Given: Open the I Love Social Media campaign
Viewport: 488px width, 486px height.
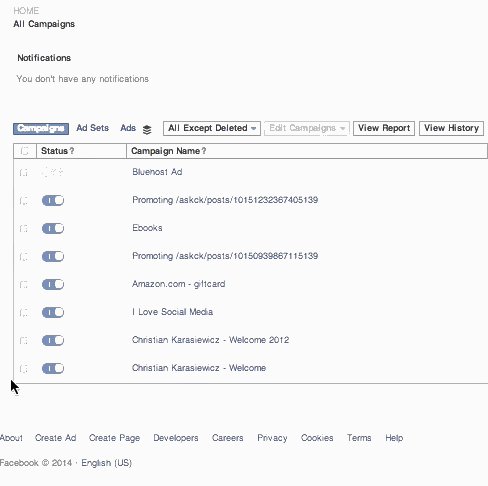Looking at the screenshot, I should point(172,312).
